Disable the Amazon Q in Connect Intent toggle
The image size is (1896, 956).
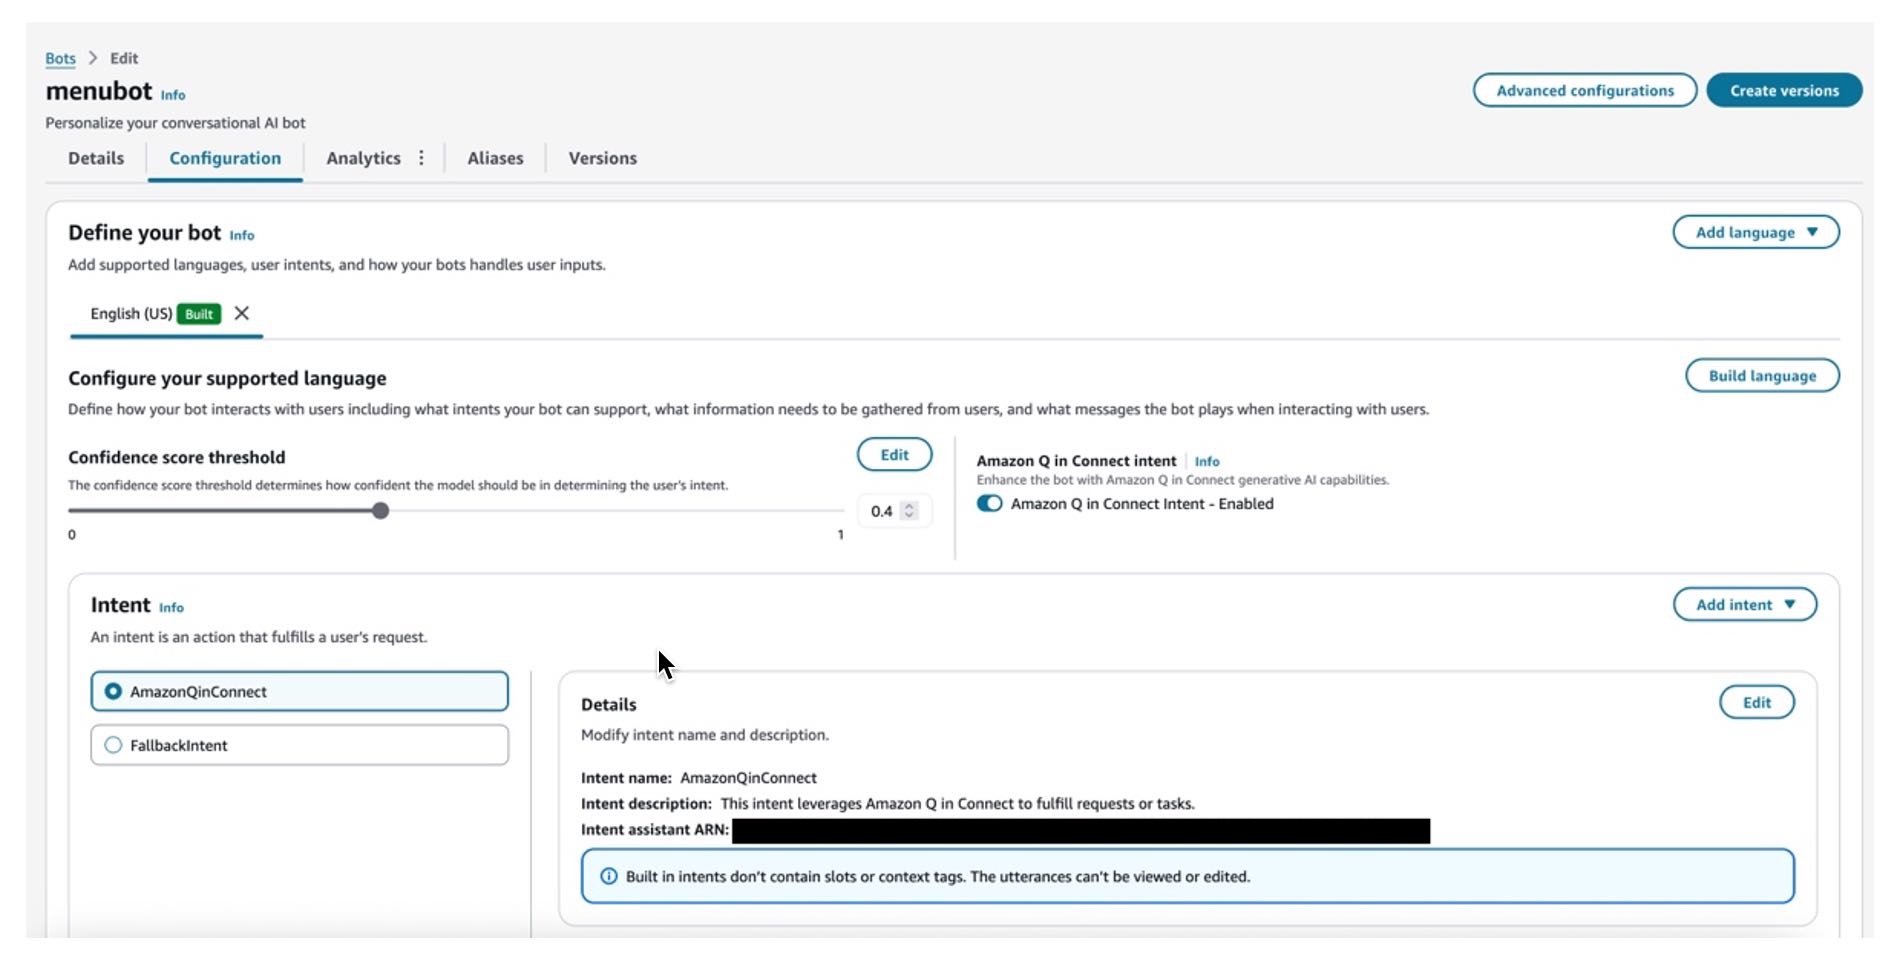point(989,504)
